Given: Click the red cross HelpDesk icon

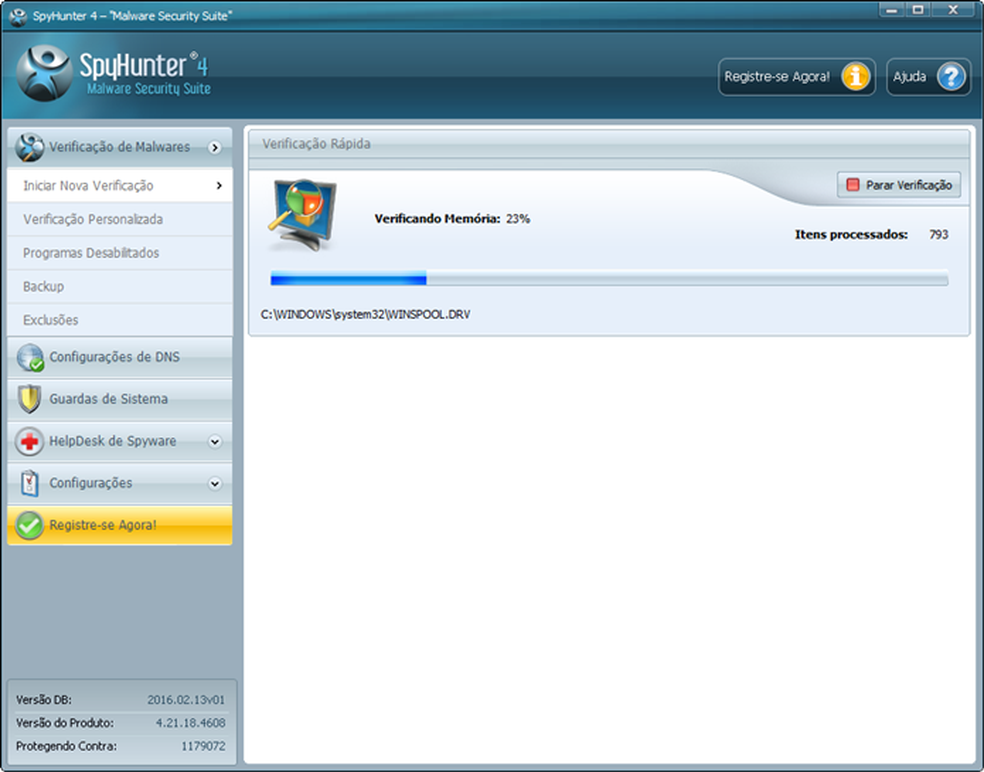Looking at the screenshot, I should tap(29, 441).
